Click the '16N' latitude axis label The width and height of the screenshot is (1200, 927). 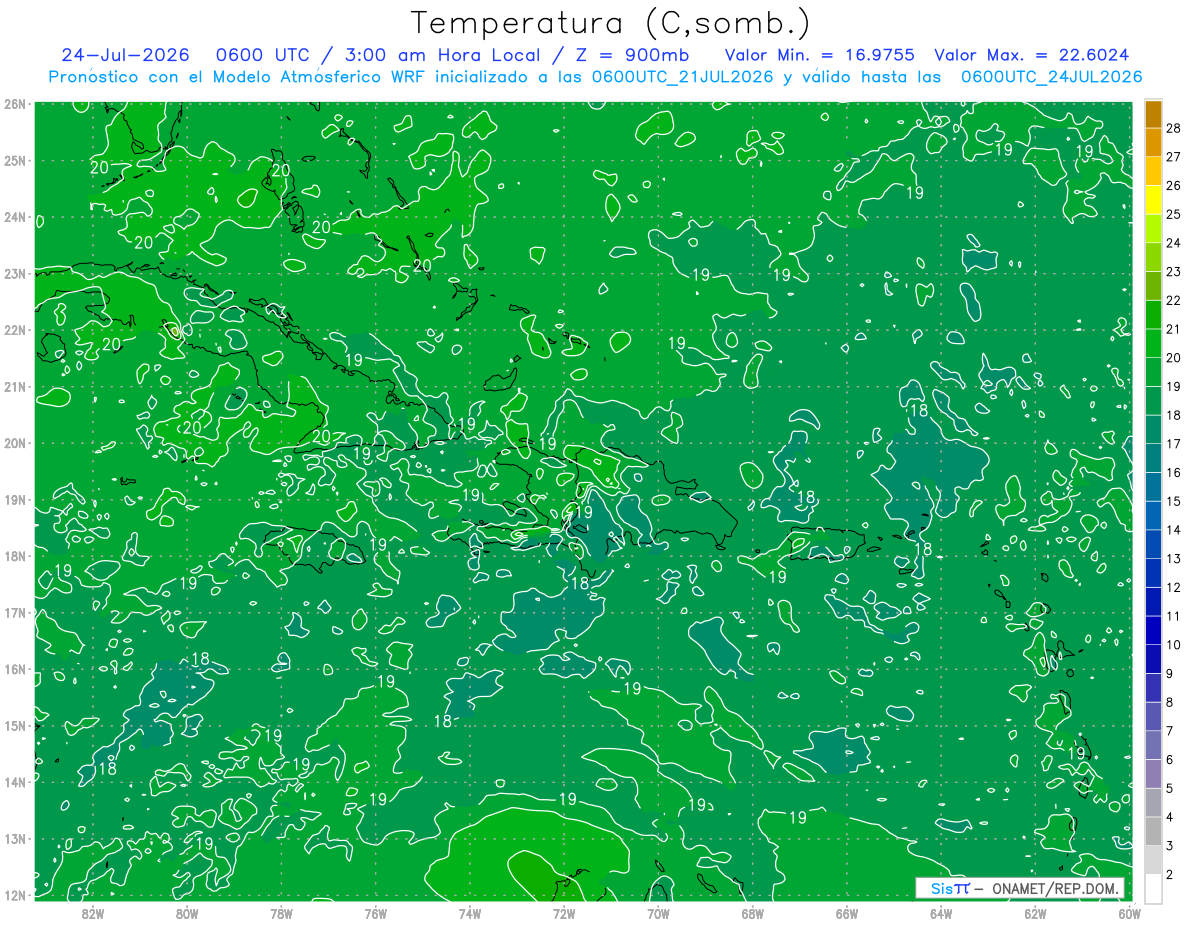click(x=14, y=669)
